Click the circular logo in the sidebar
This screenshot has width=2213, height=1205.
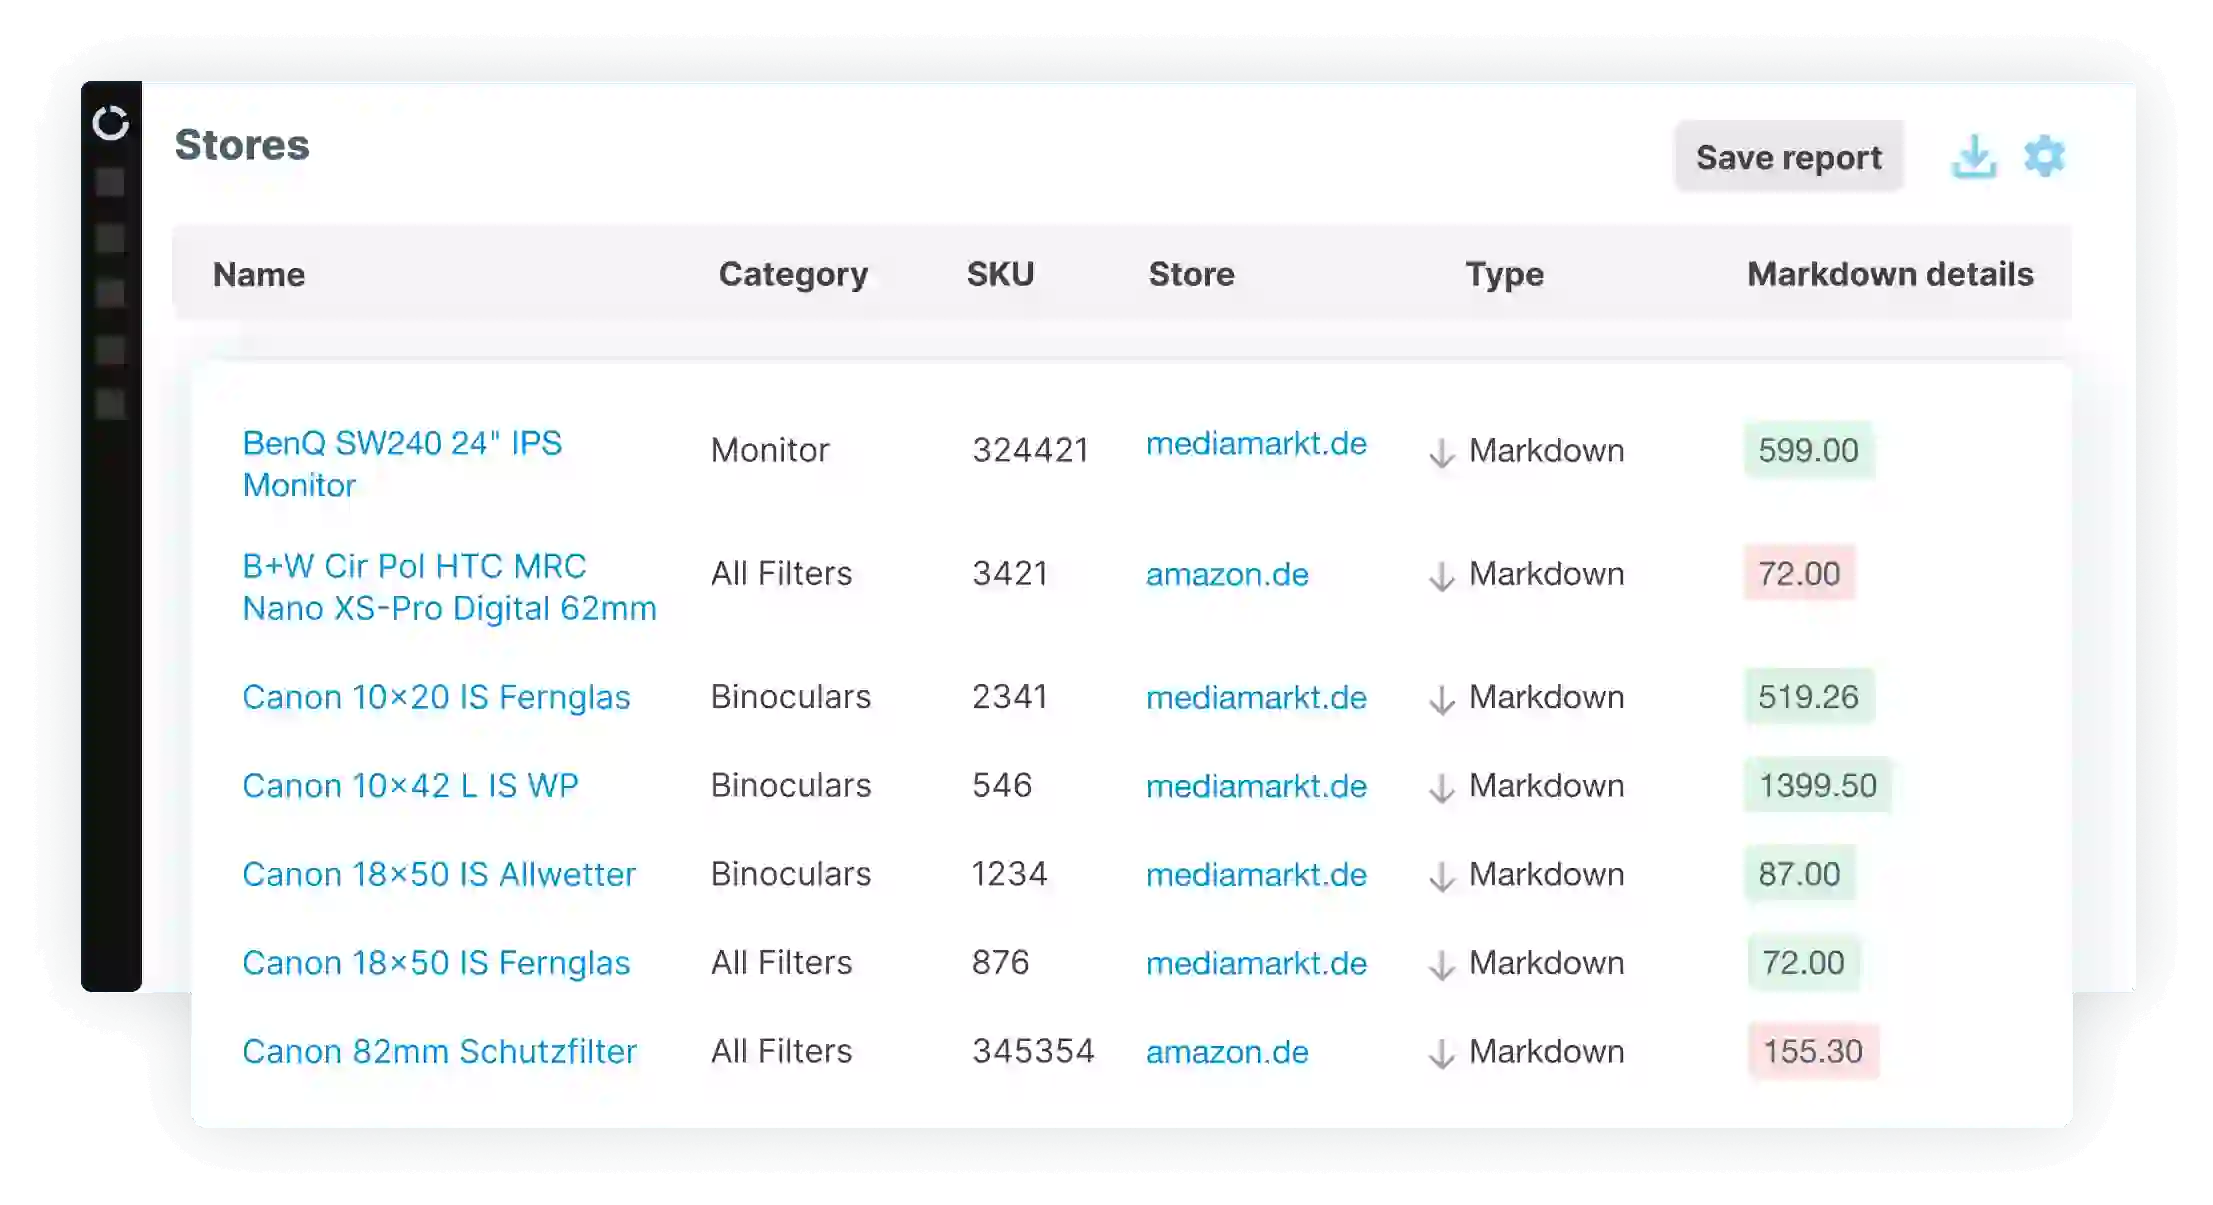point(111,123)
